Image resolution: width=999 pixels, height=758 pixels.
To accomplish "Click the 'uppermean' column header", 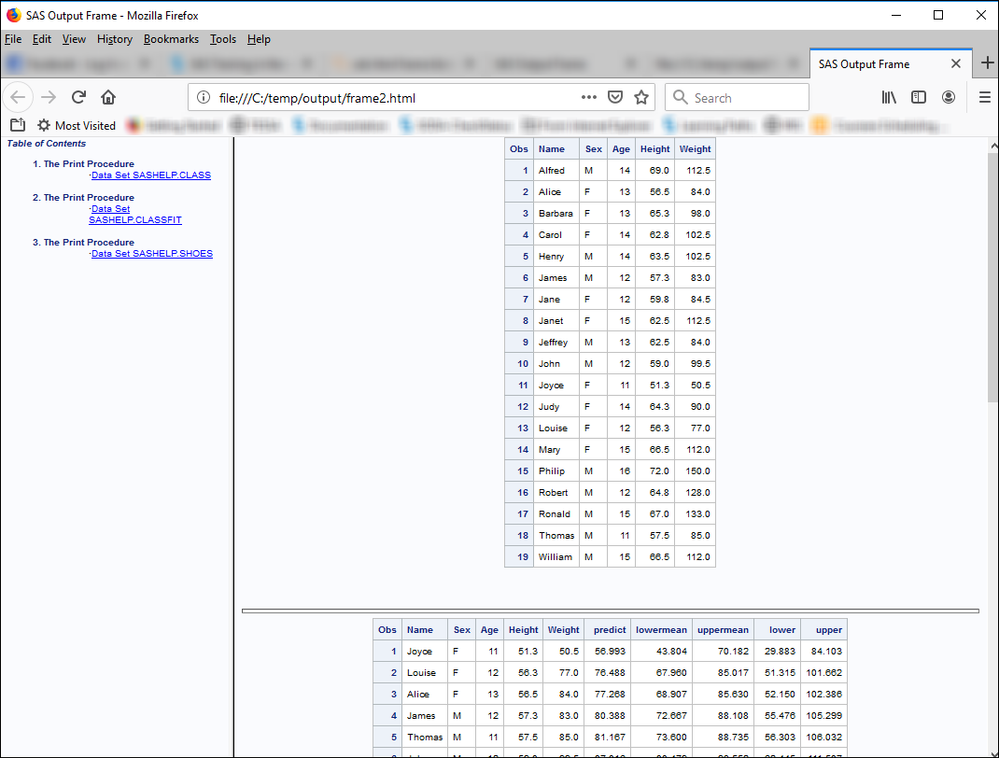I will [x=722, y=629].
